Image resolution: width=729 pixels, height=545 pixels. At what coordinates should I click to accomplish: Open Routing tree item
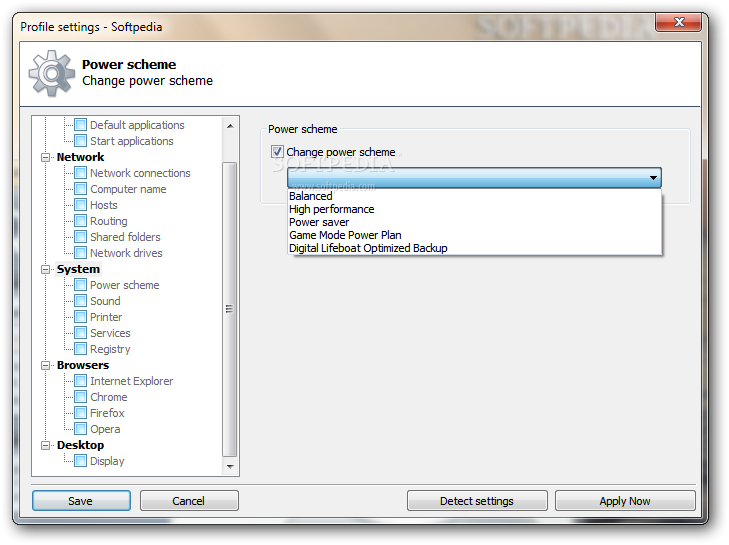(109, 221)
